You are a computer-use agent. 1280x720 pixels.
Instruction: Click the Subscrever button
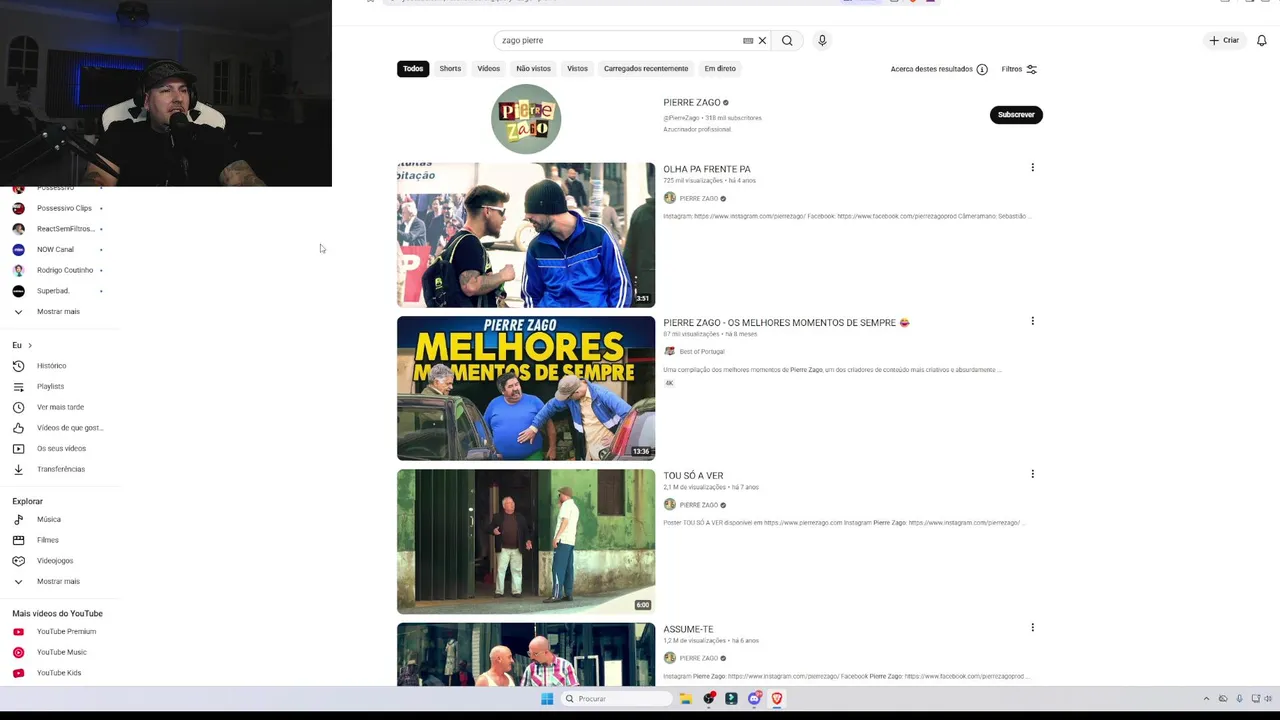click(1016, 115)
